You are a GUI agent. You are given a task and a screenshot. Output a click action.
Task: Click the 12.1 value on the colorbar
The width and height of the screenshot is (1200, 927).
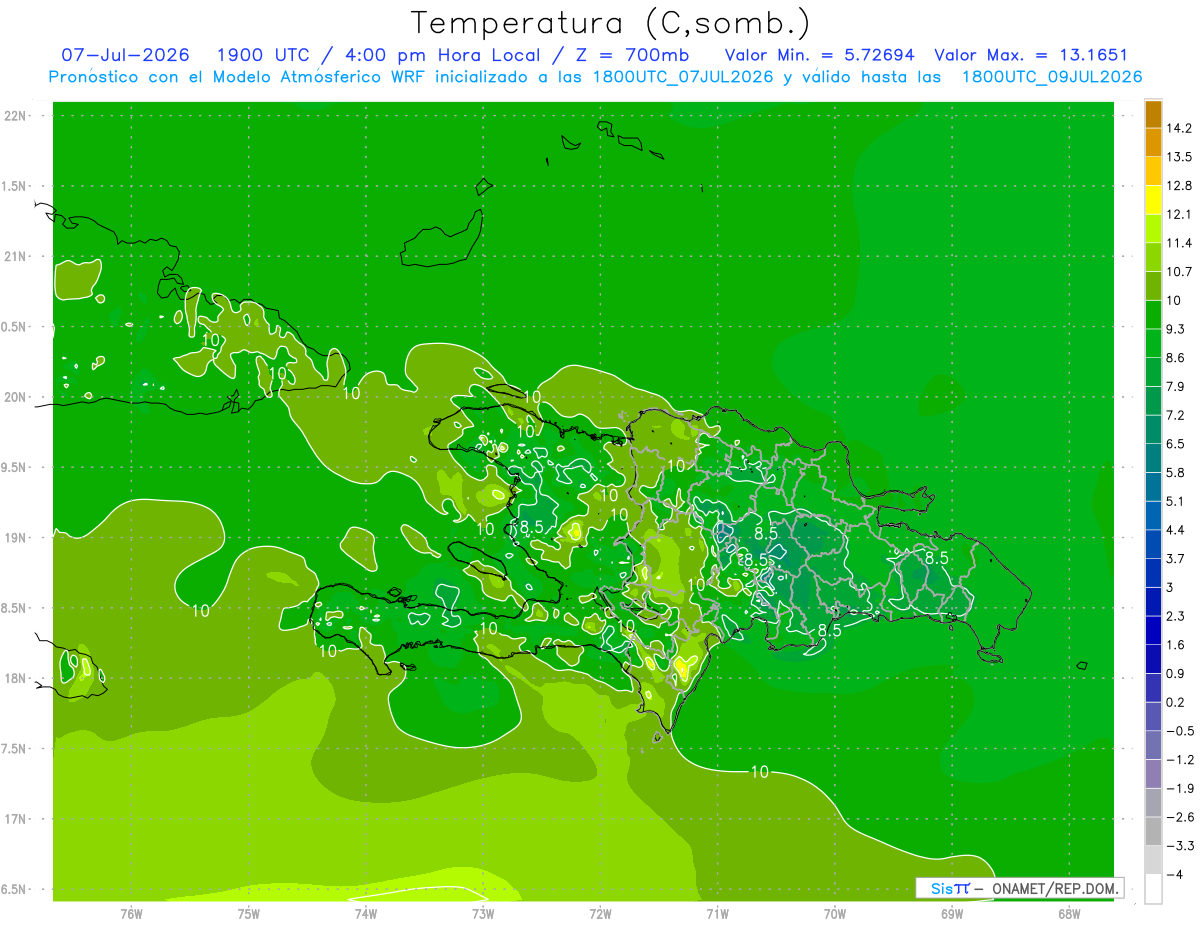[x=1179, y=214]
